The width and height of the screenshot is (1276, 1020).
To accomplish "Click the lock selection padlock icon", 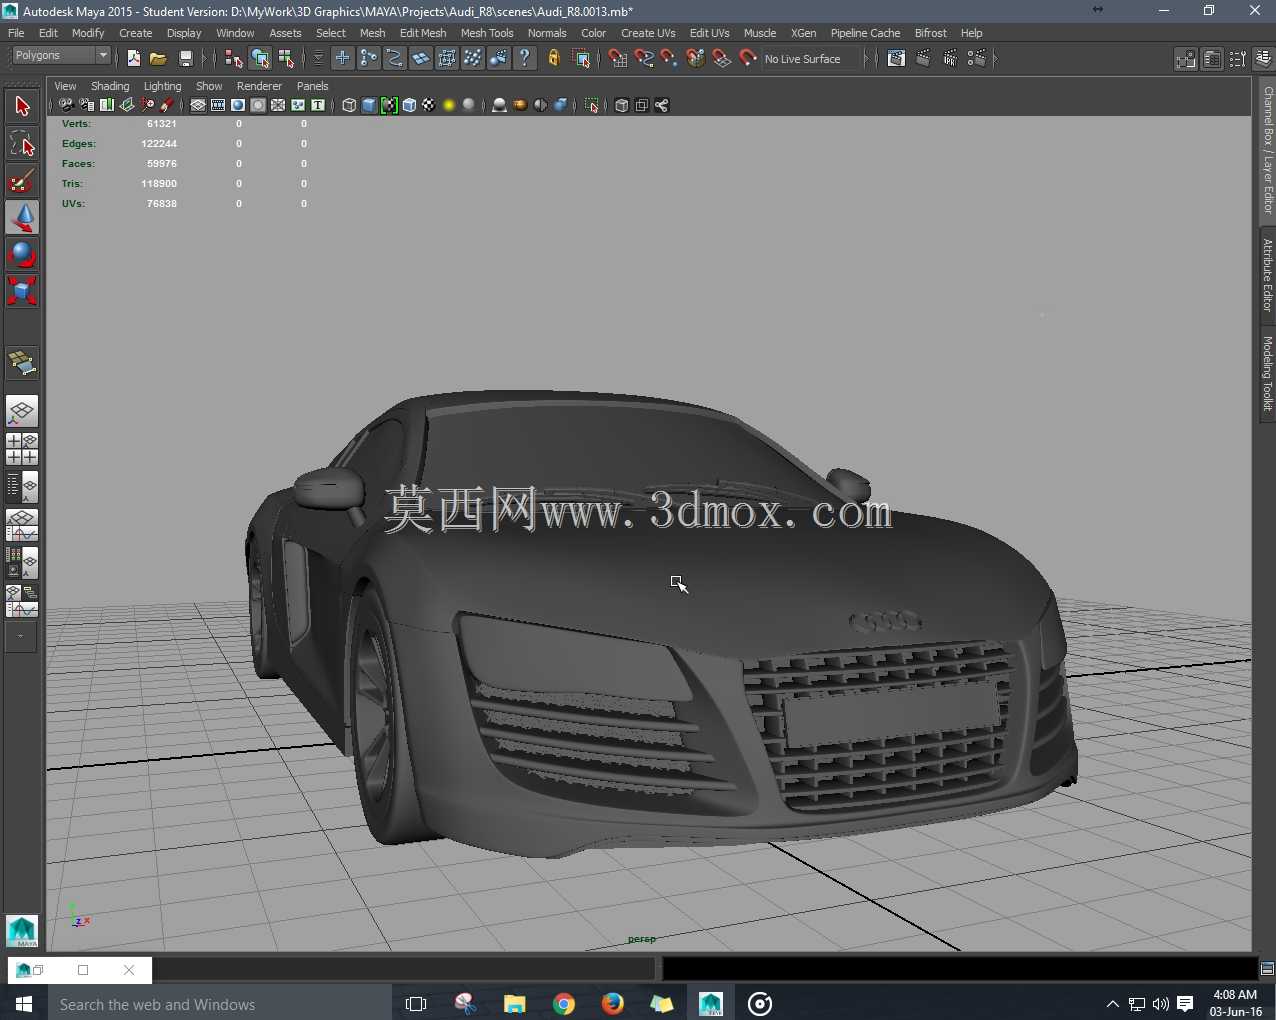I will 554,58.
